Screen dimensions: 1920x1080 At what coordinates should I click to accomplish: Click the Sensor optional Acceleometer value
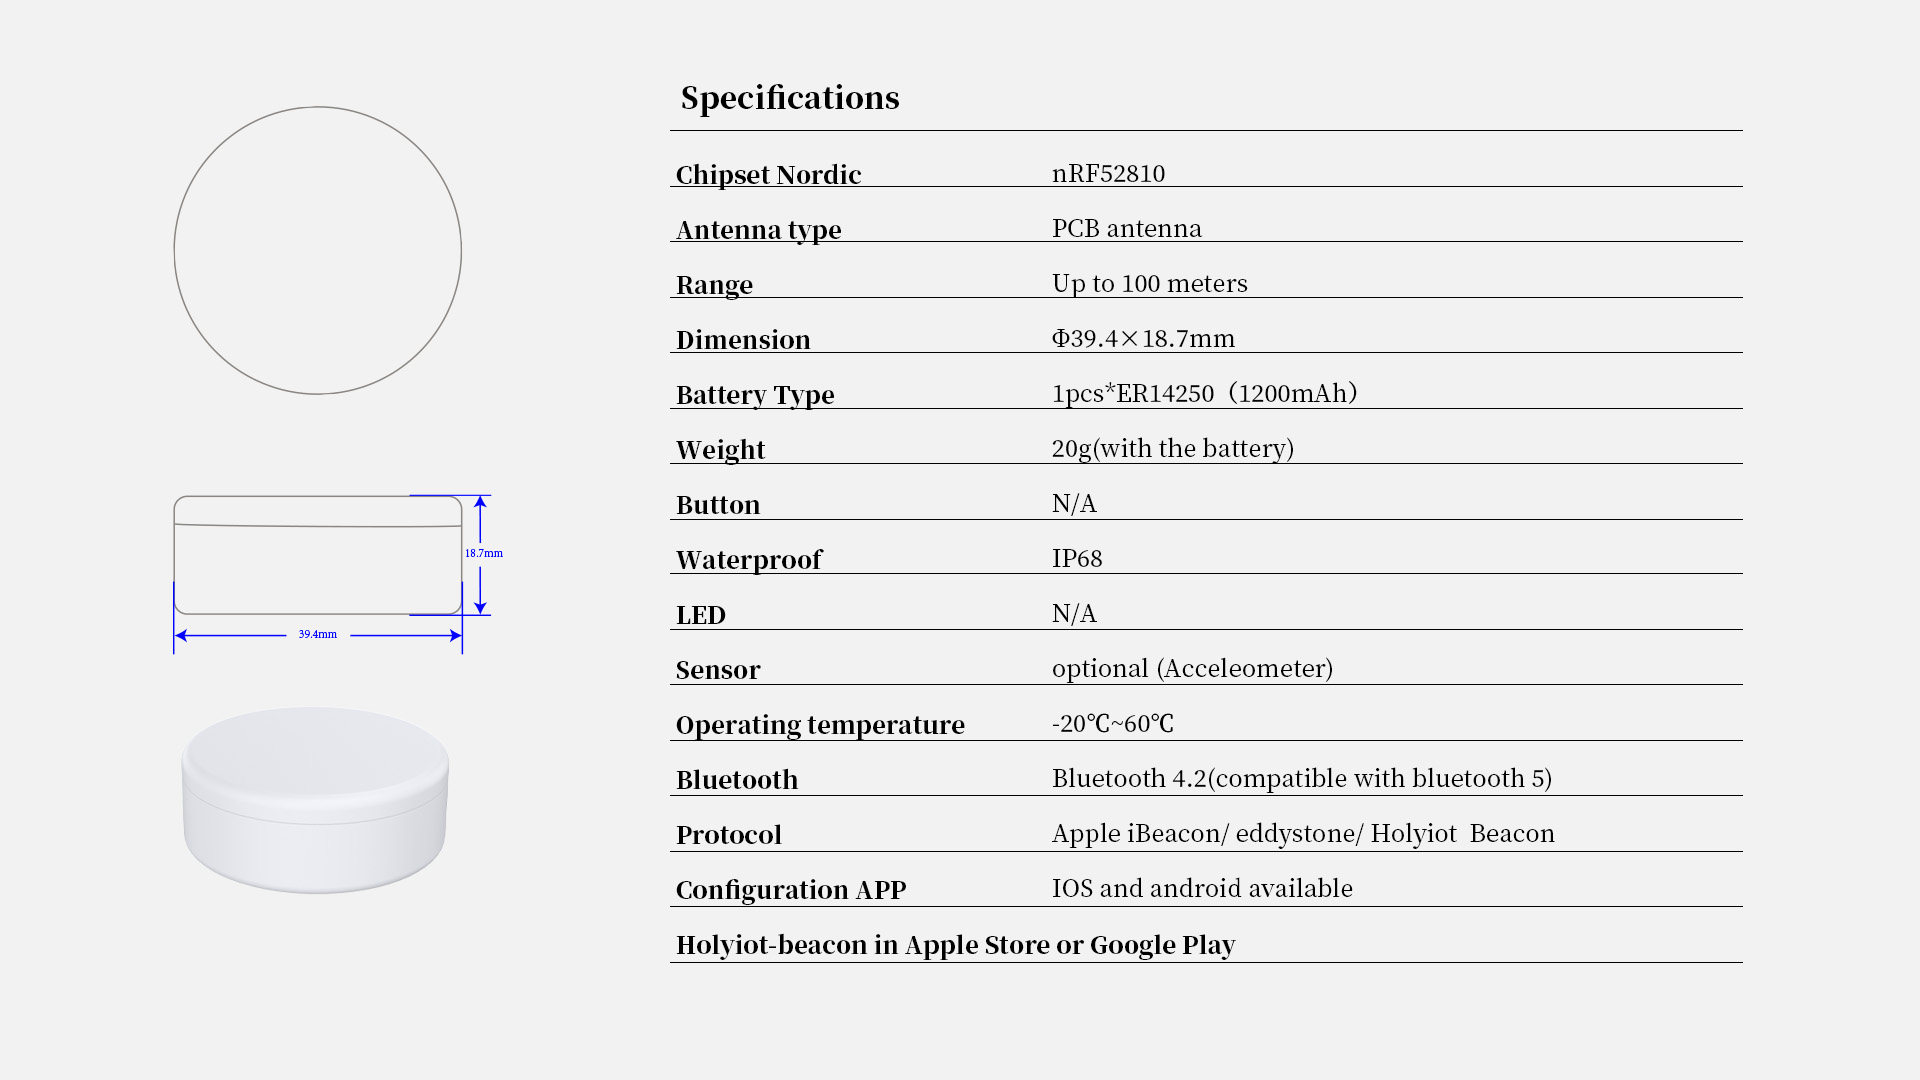tap(1192, 668)
